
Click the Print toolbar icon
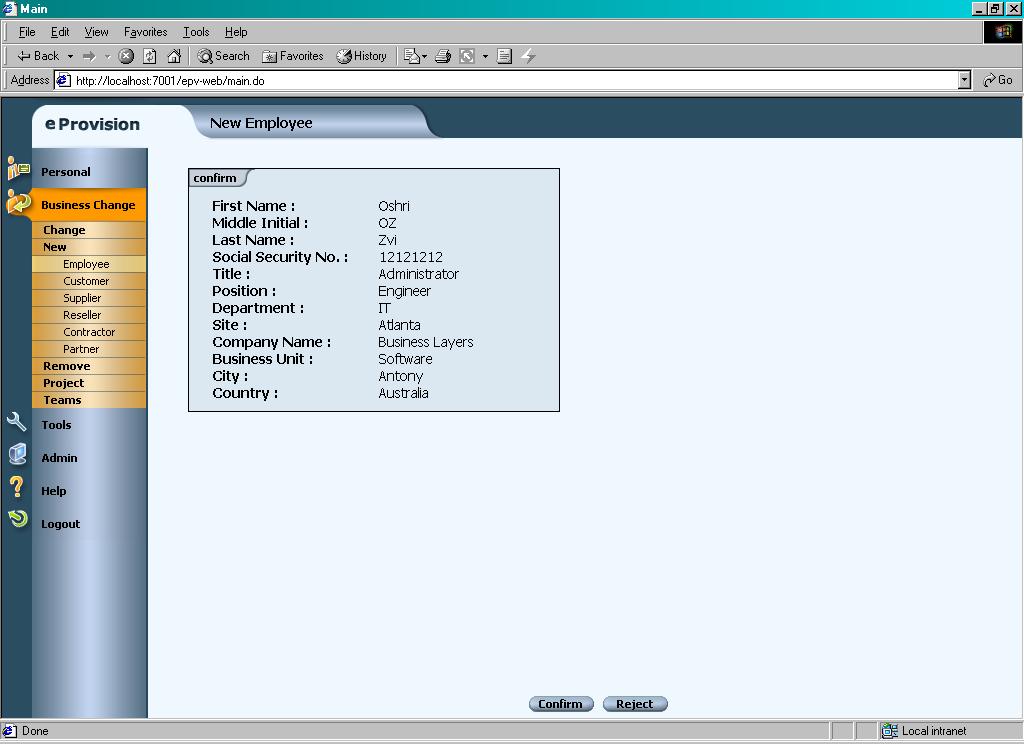(443, 56)
